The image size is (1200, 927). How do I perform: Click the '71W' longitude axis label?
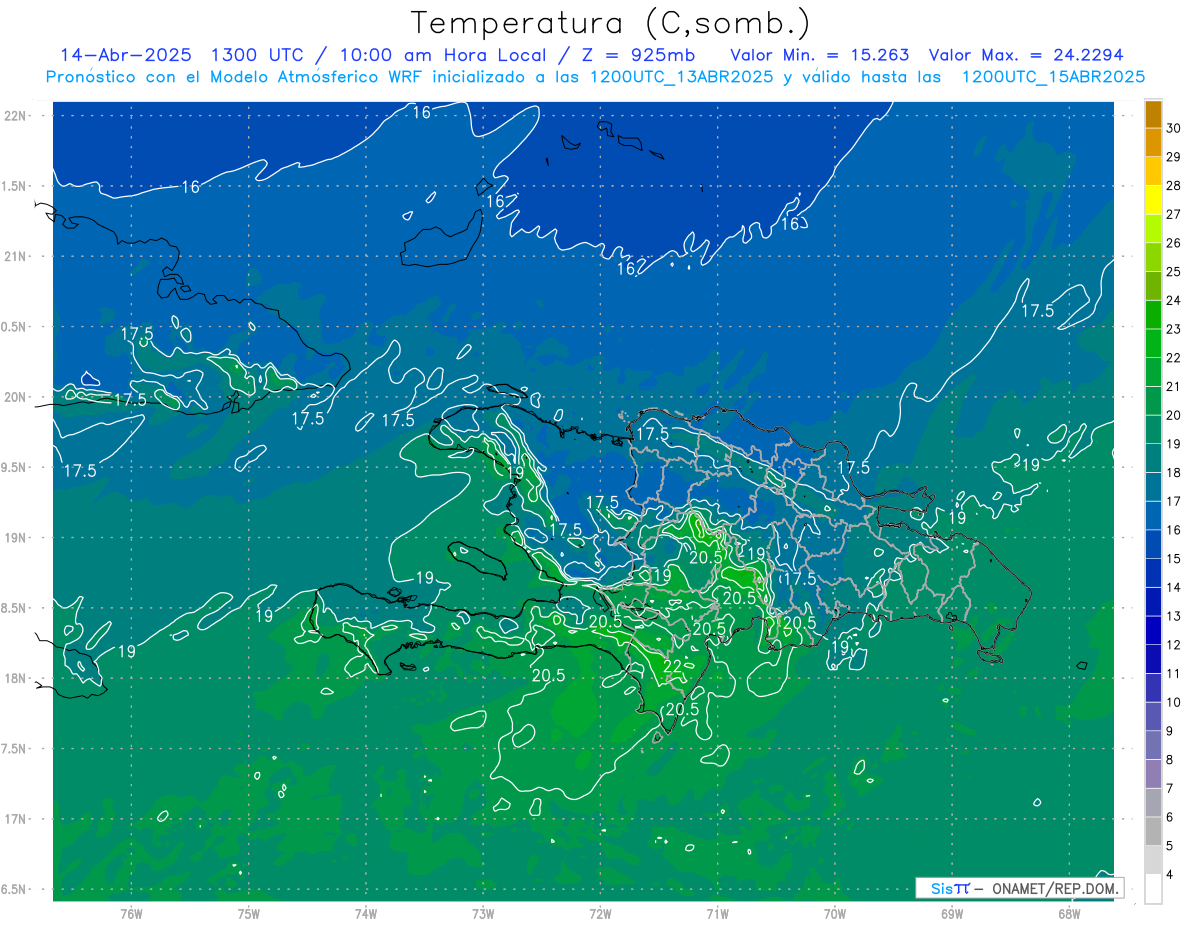coord(717,913)
